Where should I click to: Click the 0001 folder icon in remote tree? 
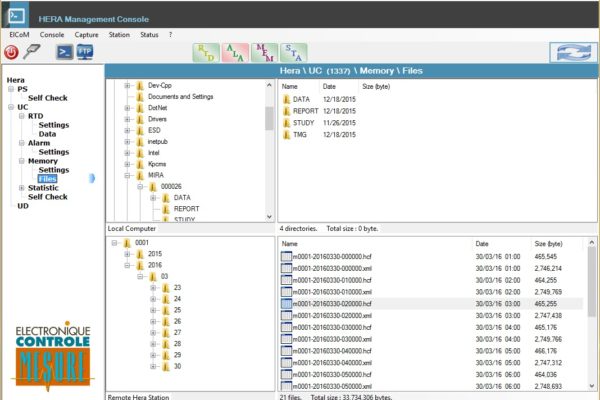click(127, 243)
